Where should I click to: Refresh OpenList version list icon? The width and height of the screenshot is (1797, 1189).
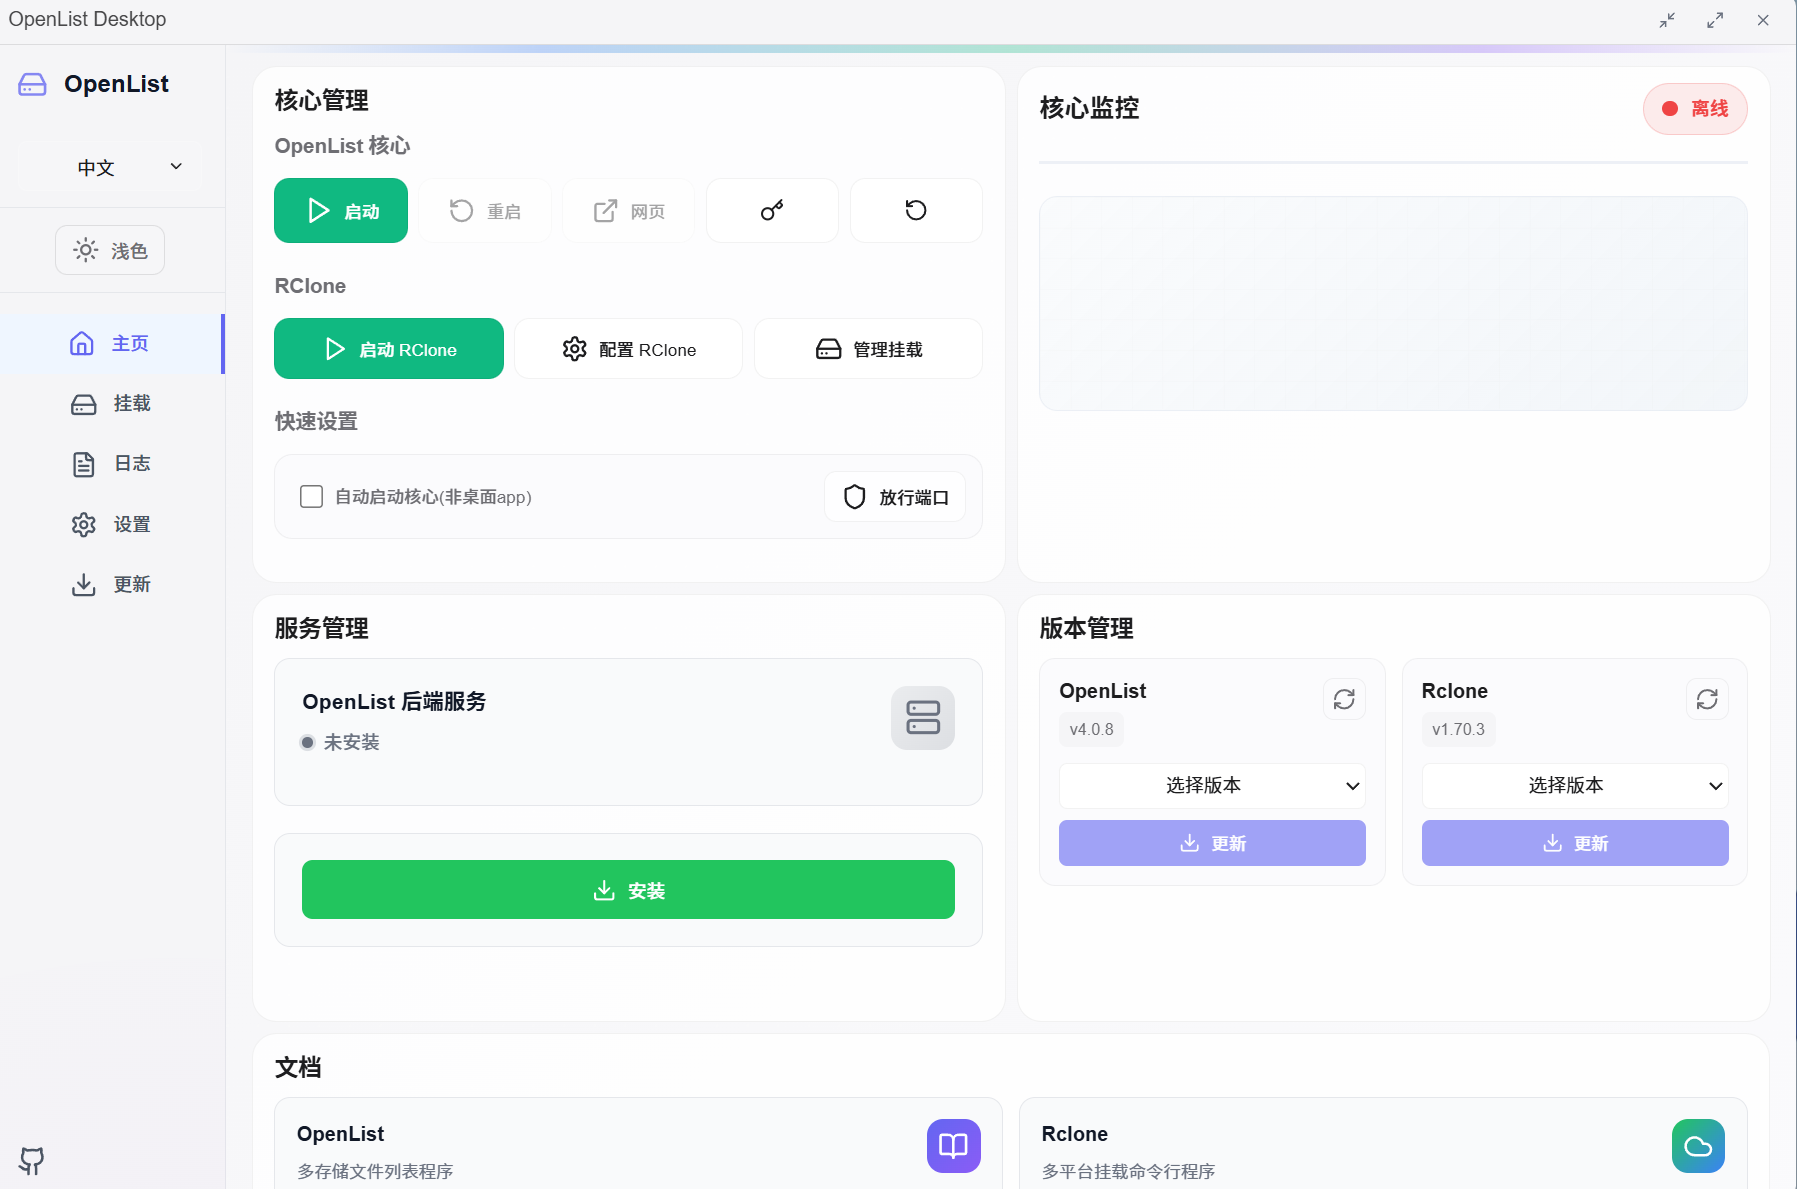point(1344,699)
